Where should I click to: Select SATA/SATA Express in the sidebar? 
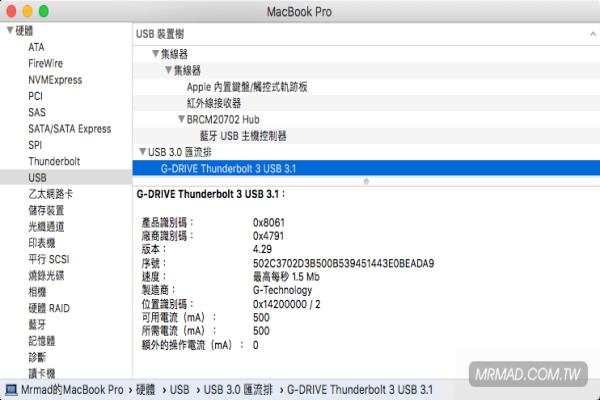[x=70, y=129]
